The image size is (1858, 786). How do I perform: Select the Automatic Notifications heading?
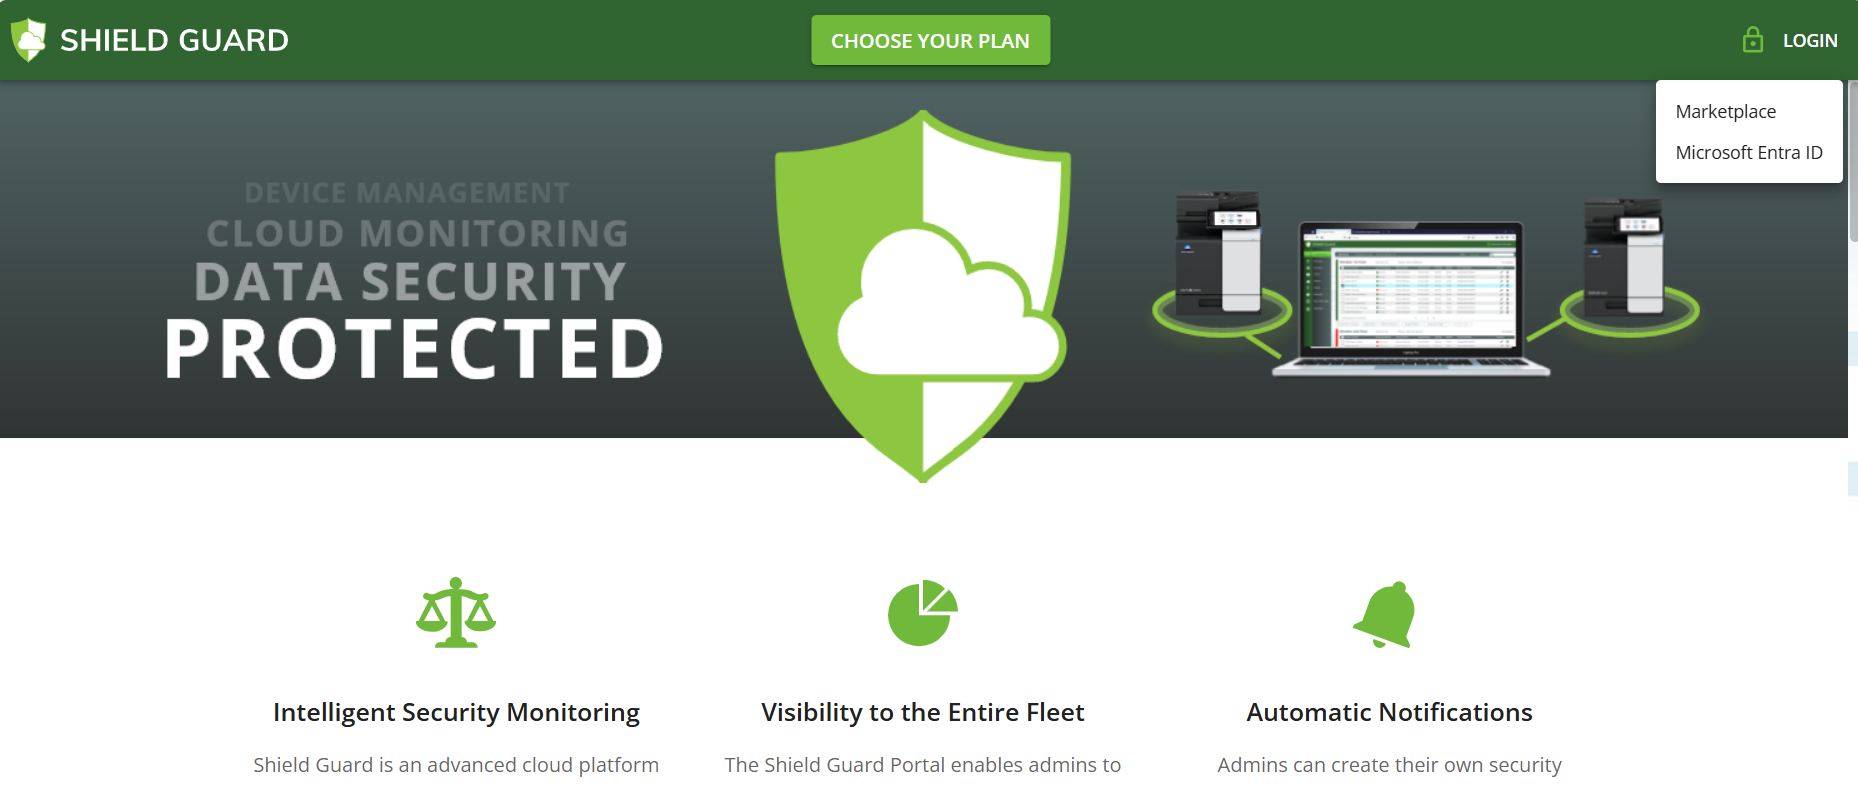tap(1389, 712)
